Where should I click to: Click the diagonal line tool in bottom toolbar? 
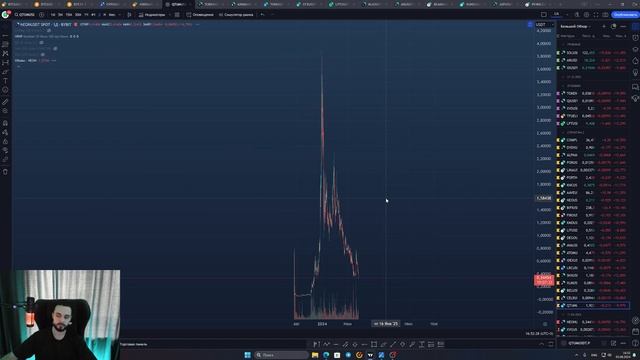[x=393, y=344]
